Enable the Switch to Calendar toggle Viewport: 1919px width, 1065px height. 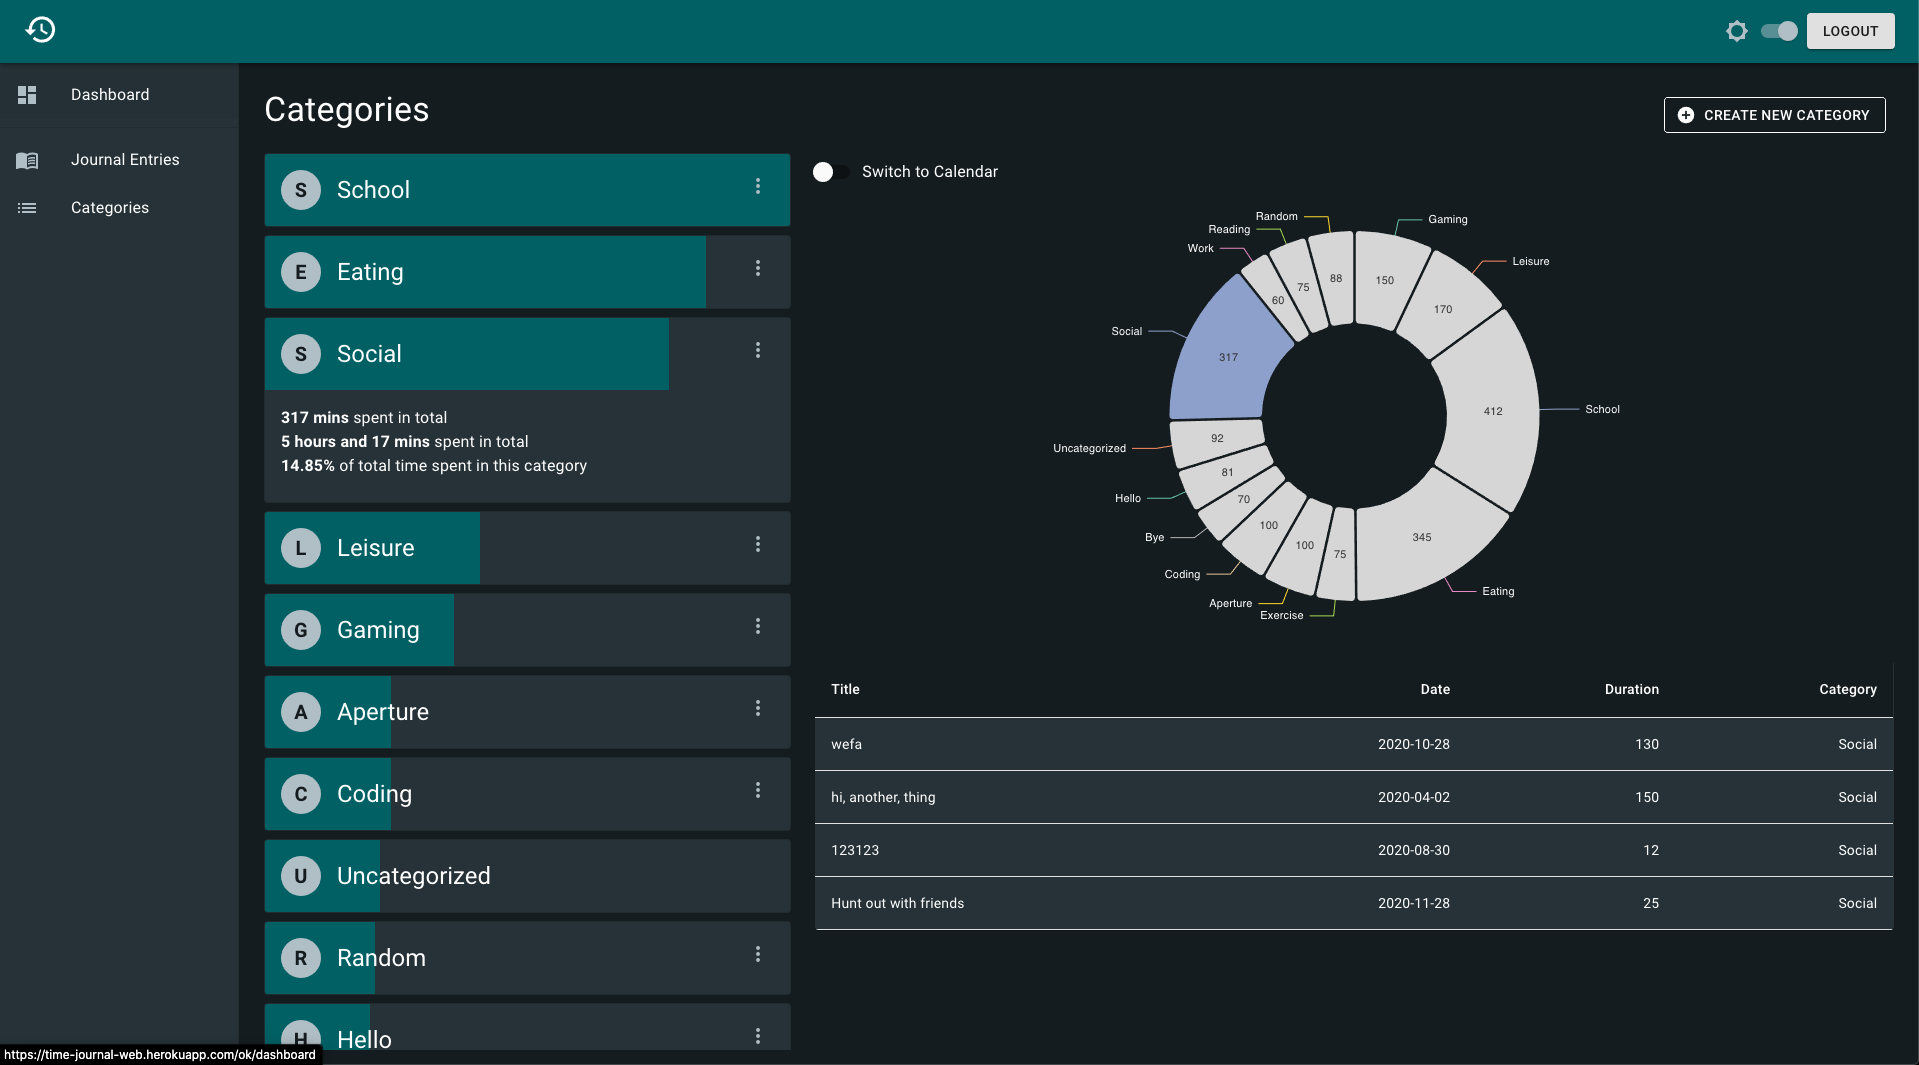[831, 172]
